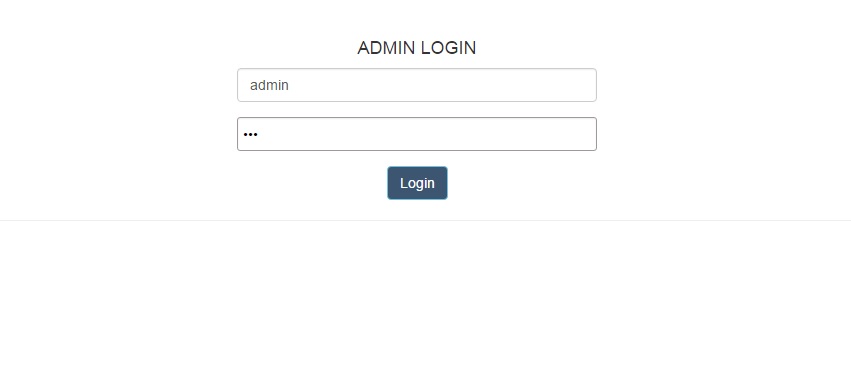The image size is (851, 375).
Task: Place cursor after the admin text
Action: click(290, 85)
